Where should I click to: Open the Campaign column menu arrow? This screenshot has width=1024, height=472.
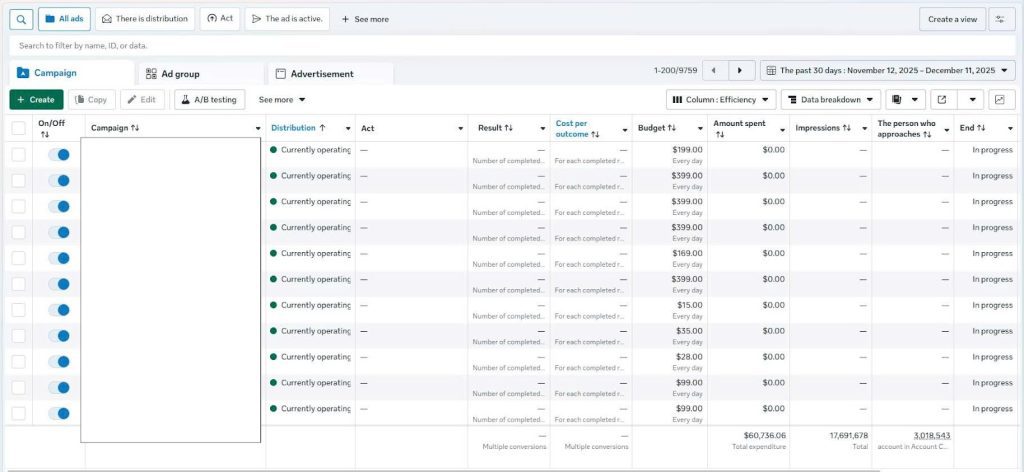pyautogui.click(x=258, y=129)
